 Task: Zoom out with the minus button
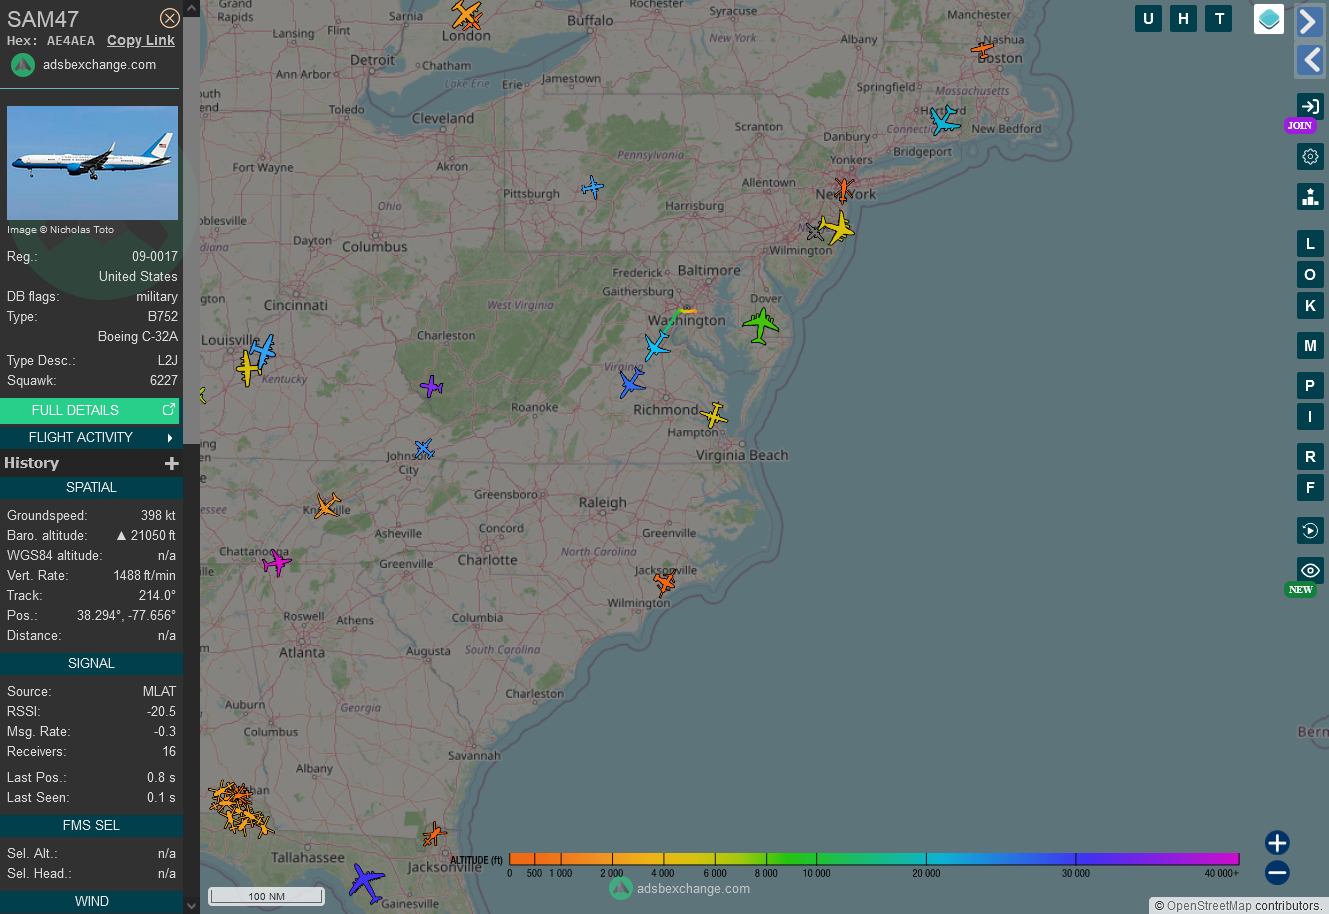1277,872
